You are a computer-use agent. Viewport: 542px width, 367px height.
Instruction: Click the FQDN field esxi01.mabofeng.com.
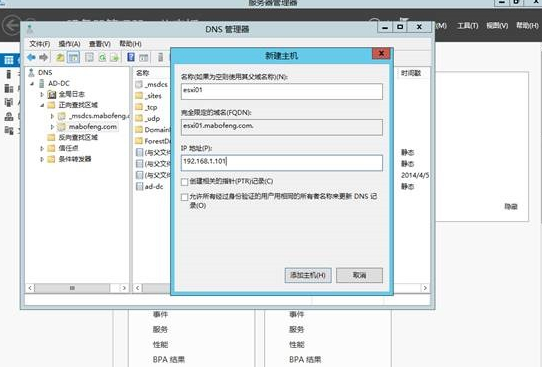coord(282,127)
